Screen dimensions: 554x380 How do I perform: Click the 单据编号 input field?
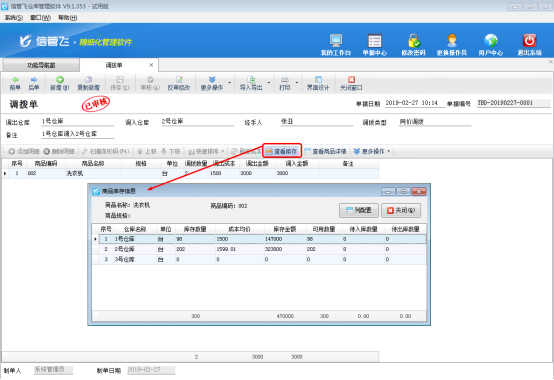[513, 103]
